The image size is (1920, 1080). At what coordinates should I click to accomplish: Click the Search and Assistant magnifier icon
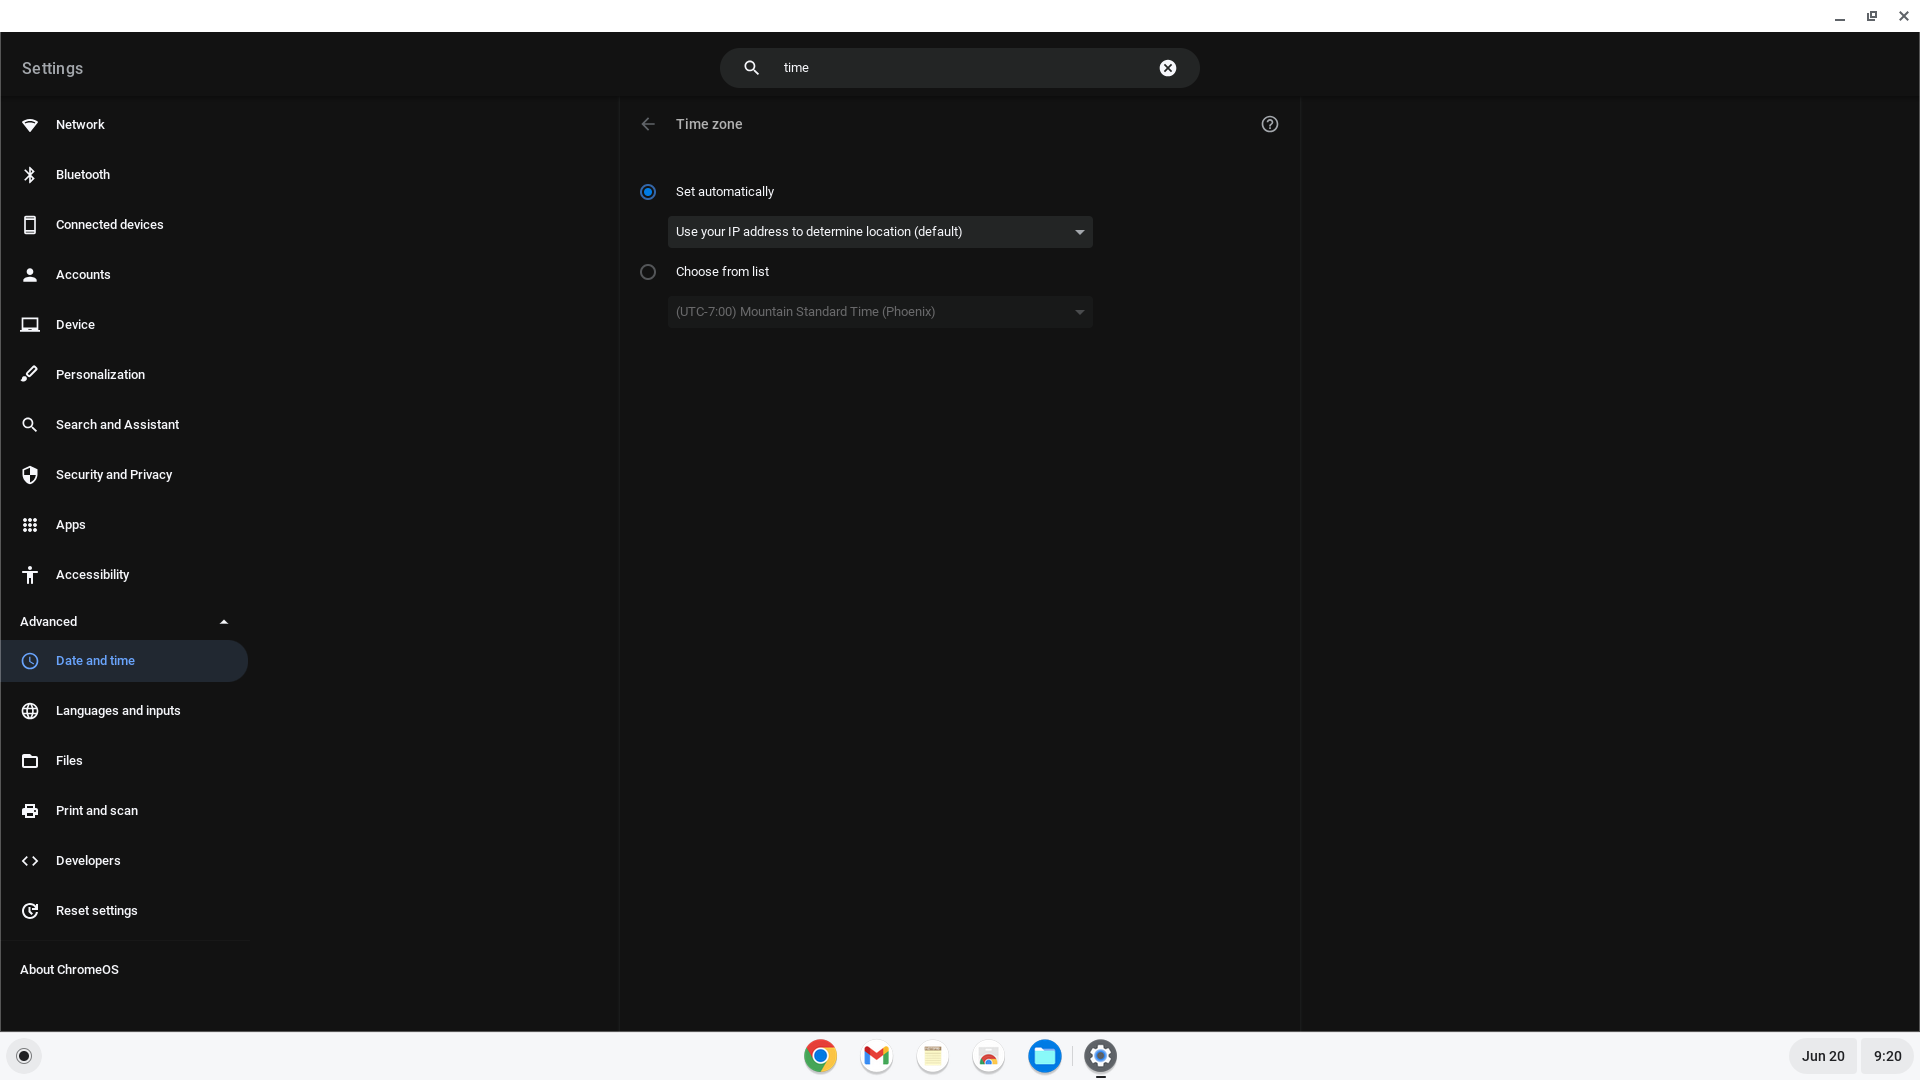[30, 425]
